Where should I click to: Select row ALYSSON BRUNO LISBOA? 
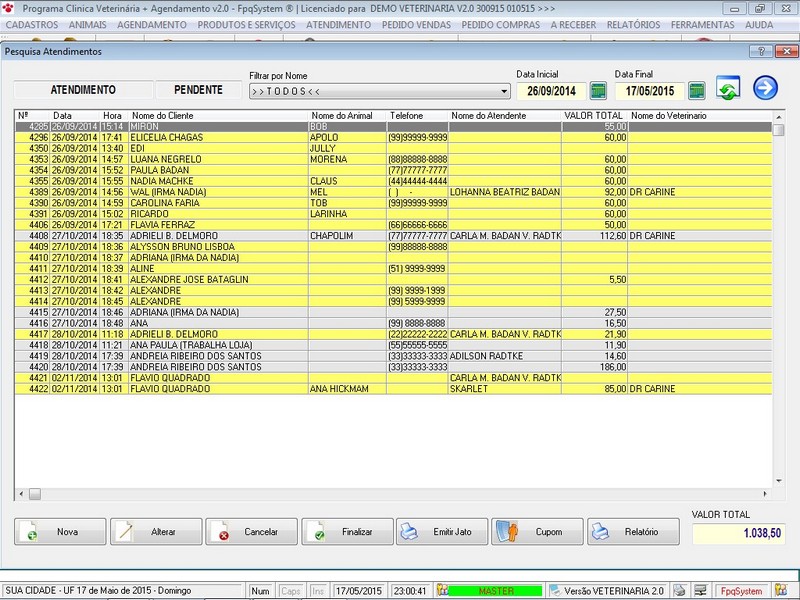point(393,247)
